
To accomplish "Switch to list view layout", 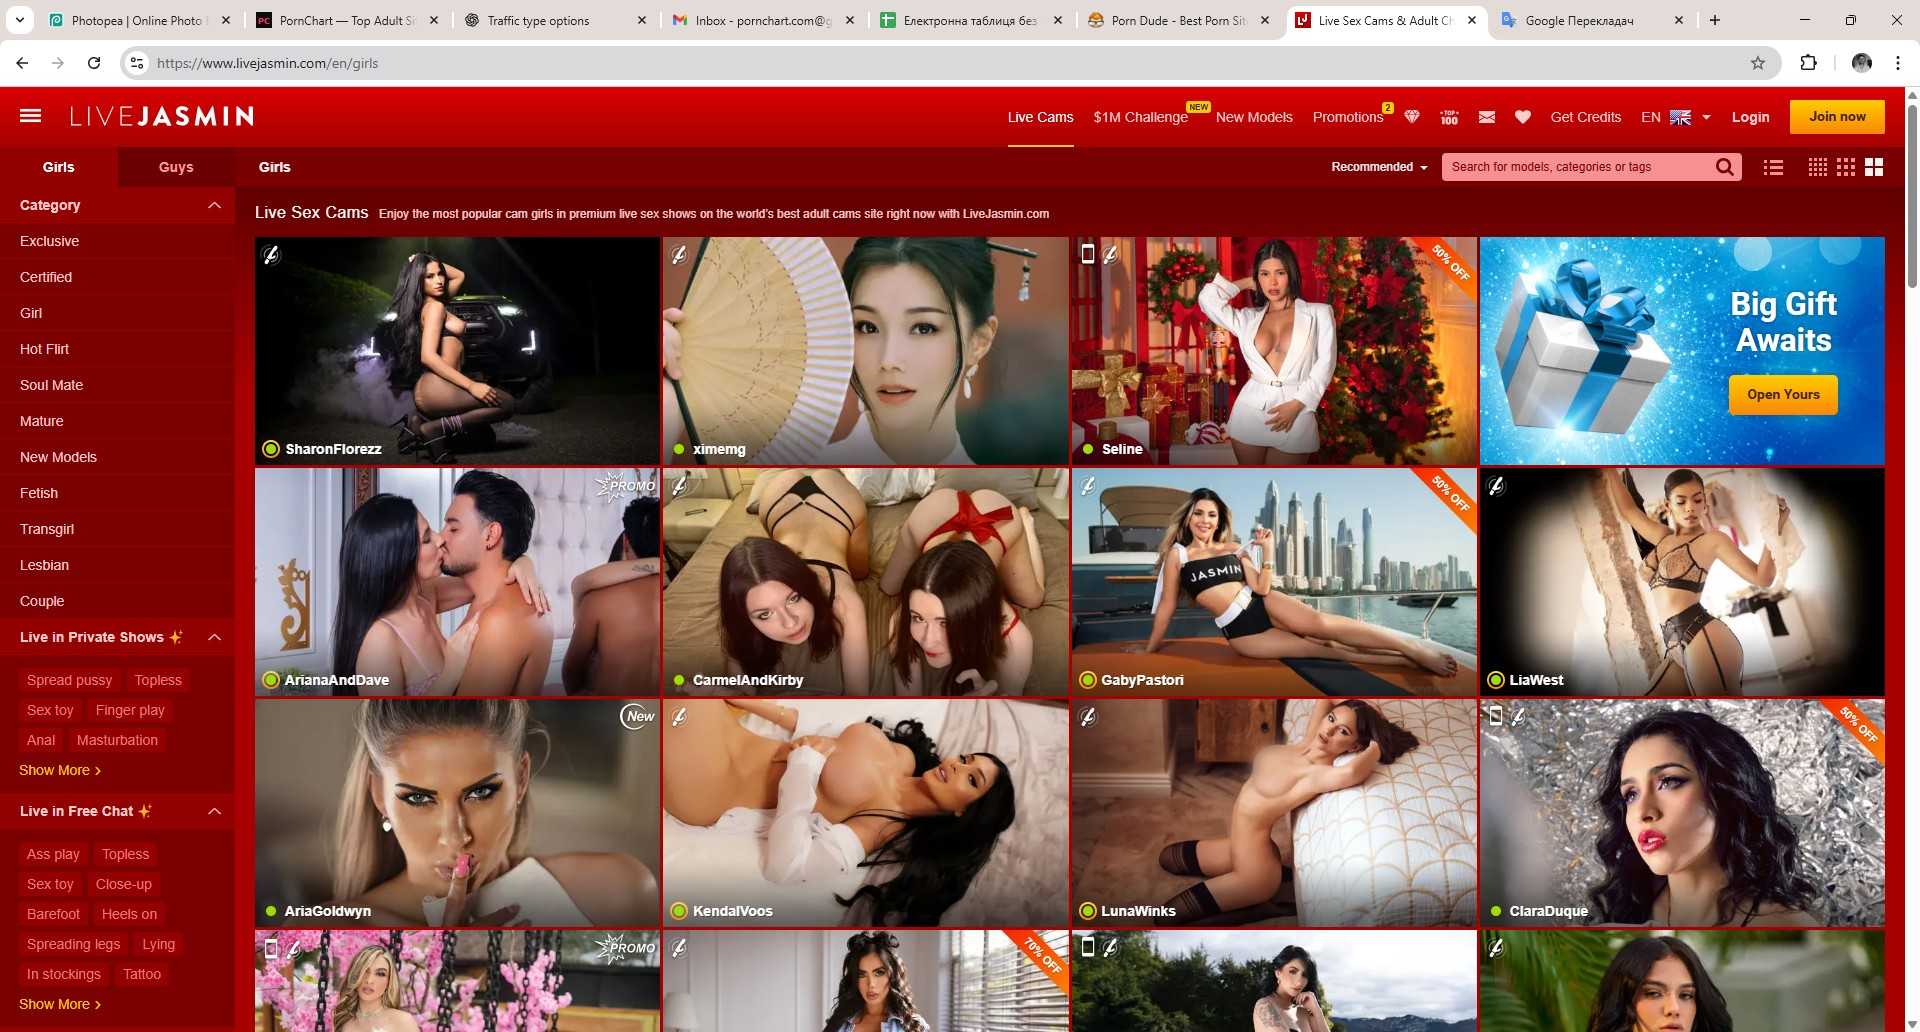I will click(1772, 167).
